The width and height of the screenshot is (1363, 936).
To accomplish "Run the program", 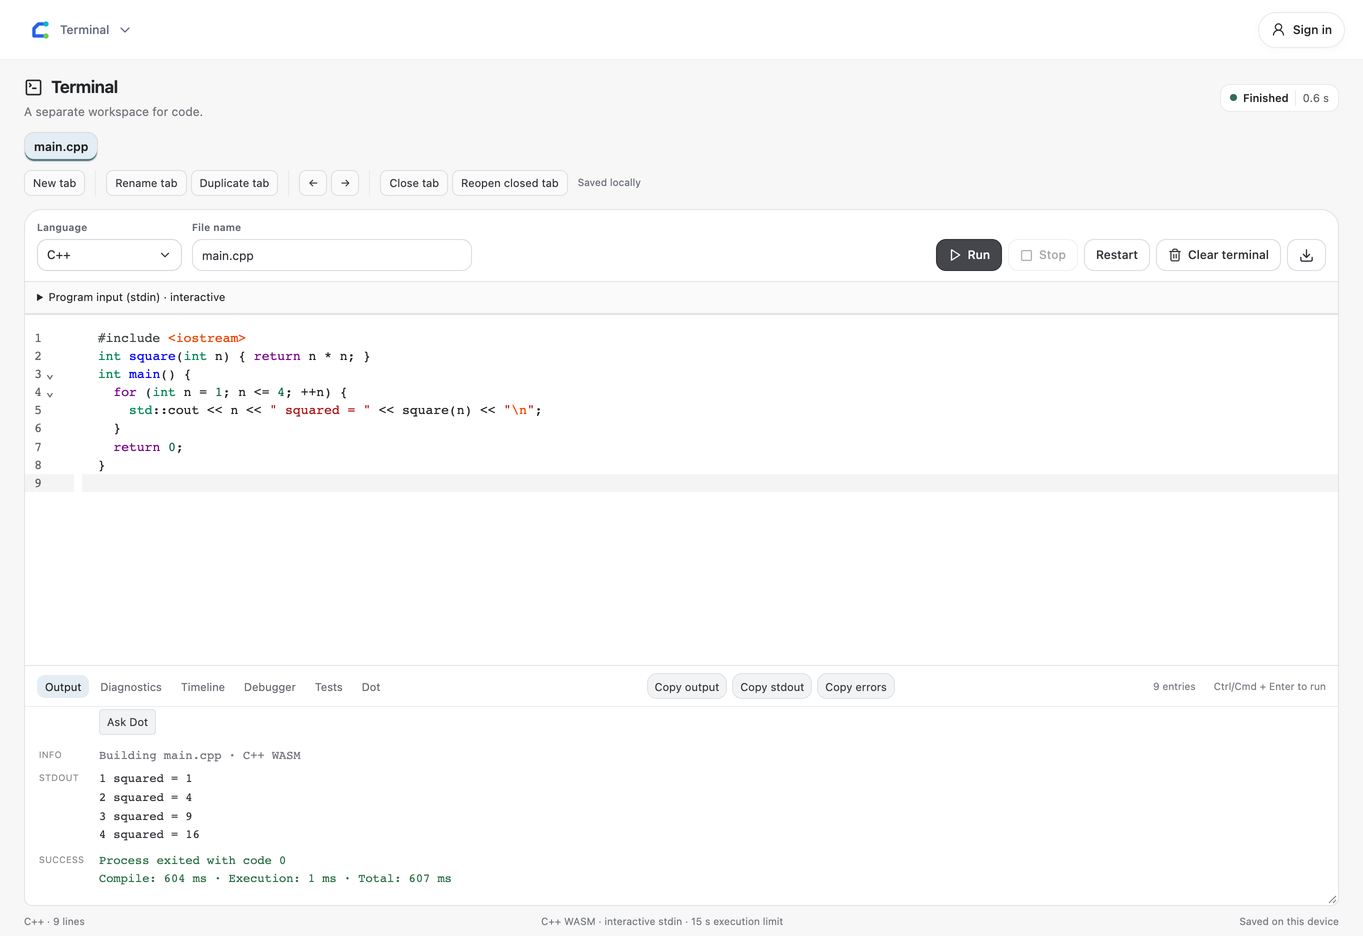I will 969,255.
